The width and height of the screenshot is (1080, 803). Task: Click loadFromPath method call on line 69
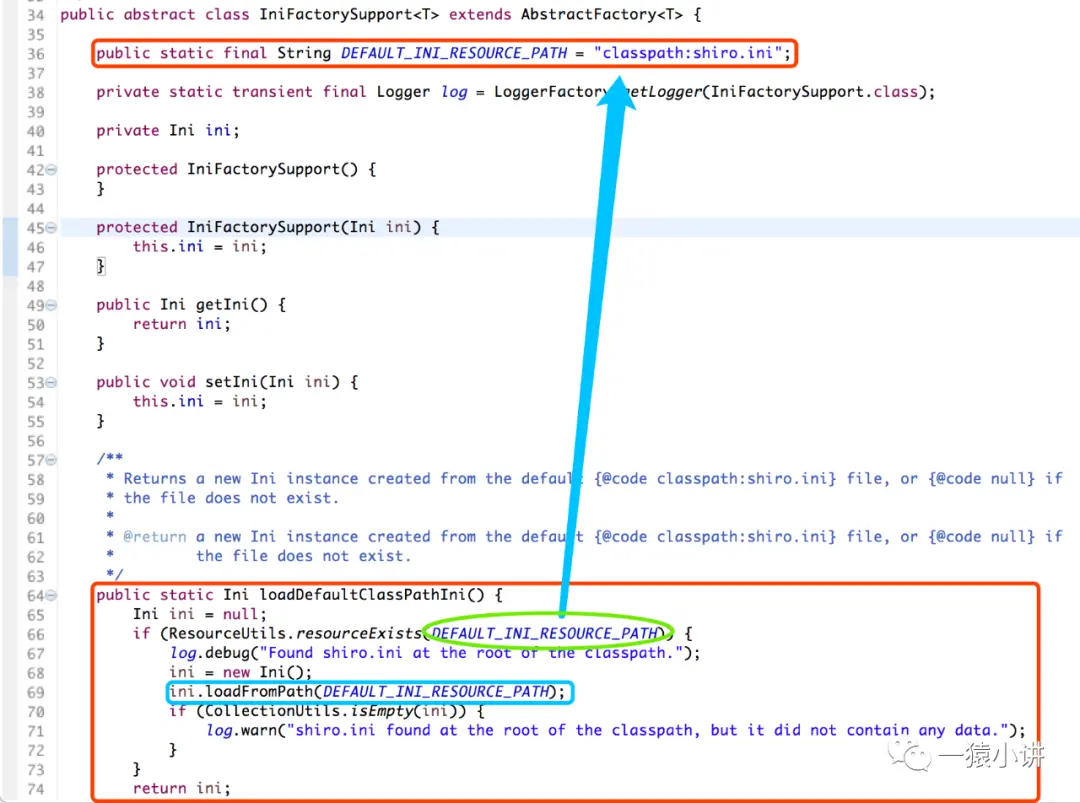(x=260, y=691)
